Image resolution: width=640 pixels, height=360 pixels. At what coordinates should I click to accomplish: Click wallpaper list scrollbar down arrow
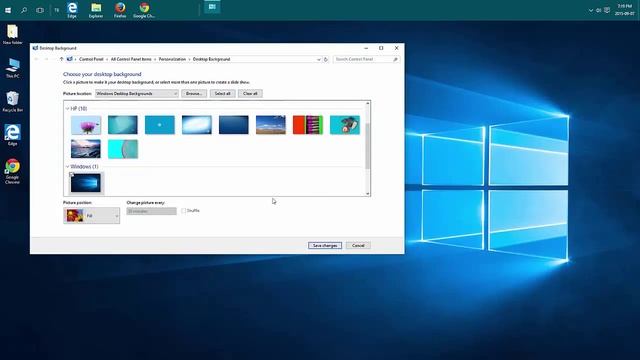coord(367,193)
